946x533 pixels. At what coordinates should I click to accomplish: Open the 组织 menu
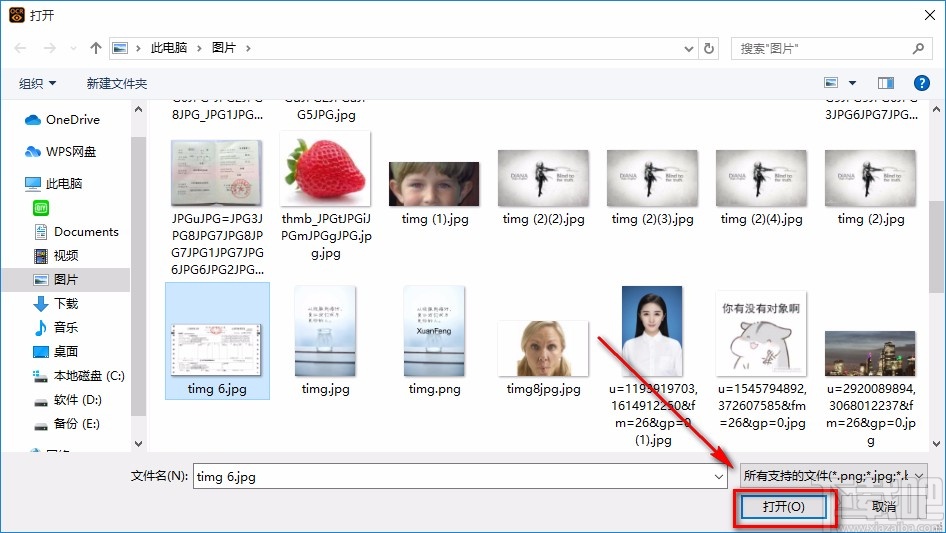(x=37, y=83)
